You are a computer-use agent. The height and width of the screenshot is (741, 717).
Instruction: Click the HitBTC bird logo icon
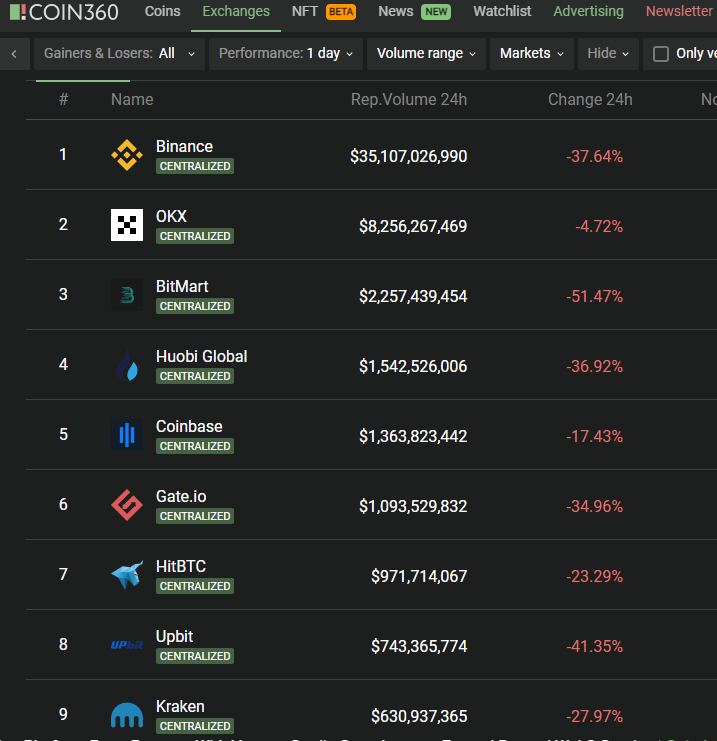pyautogui.click(x=127, y=575)
